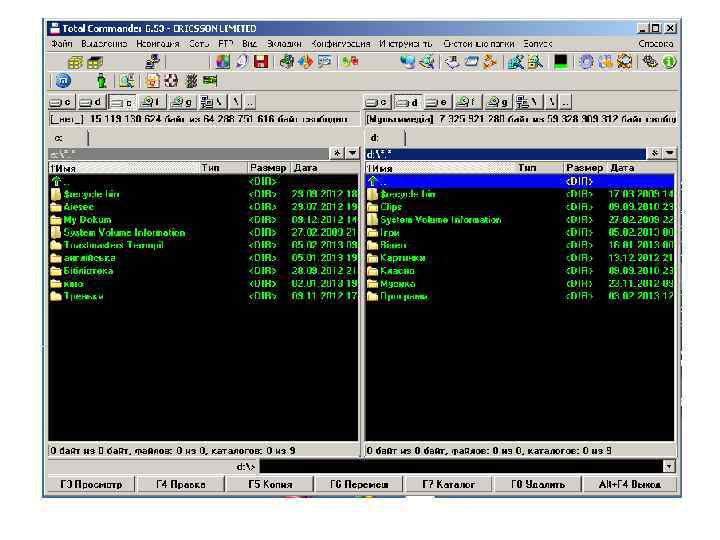Click the blue round globe icon on second toolbar row

[x=63, y=81]
